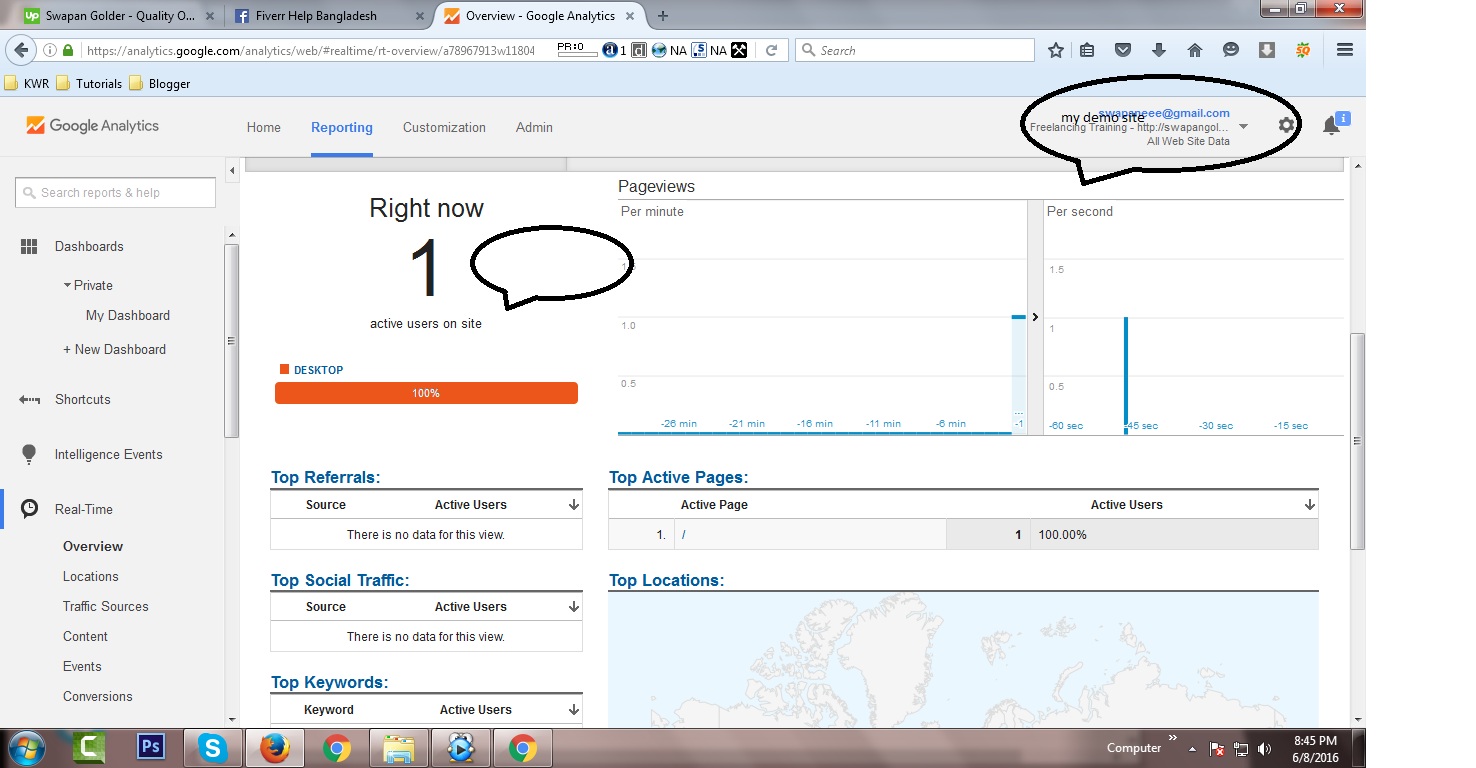Open the smiley chat icon in toolbar
1476x768 pixels.
1231,50
